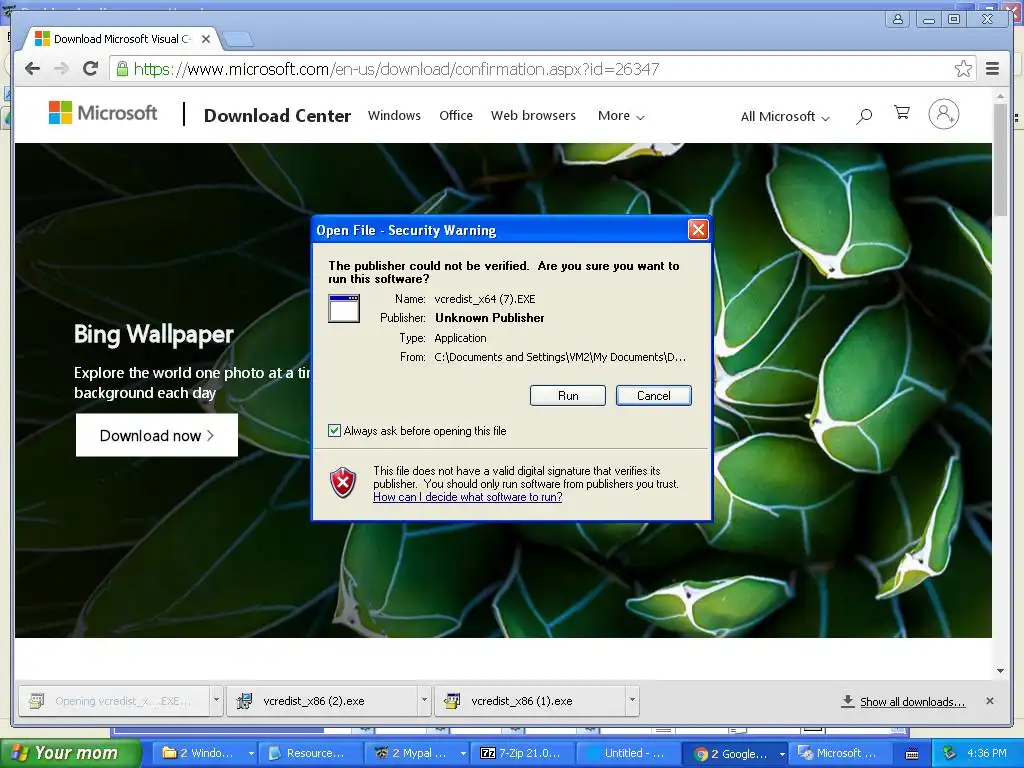Close the Open File Security Warning dialog
This screenshot has height=768, width=1024.
coord(698,230)
